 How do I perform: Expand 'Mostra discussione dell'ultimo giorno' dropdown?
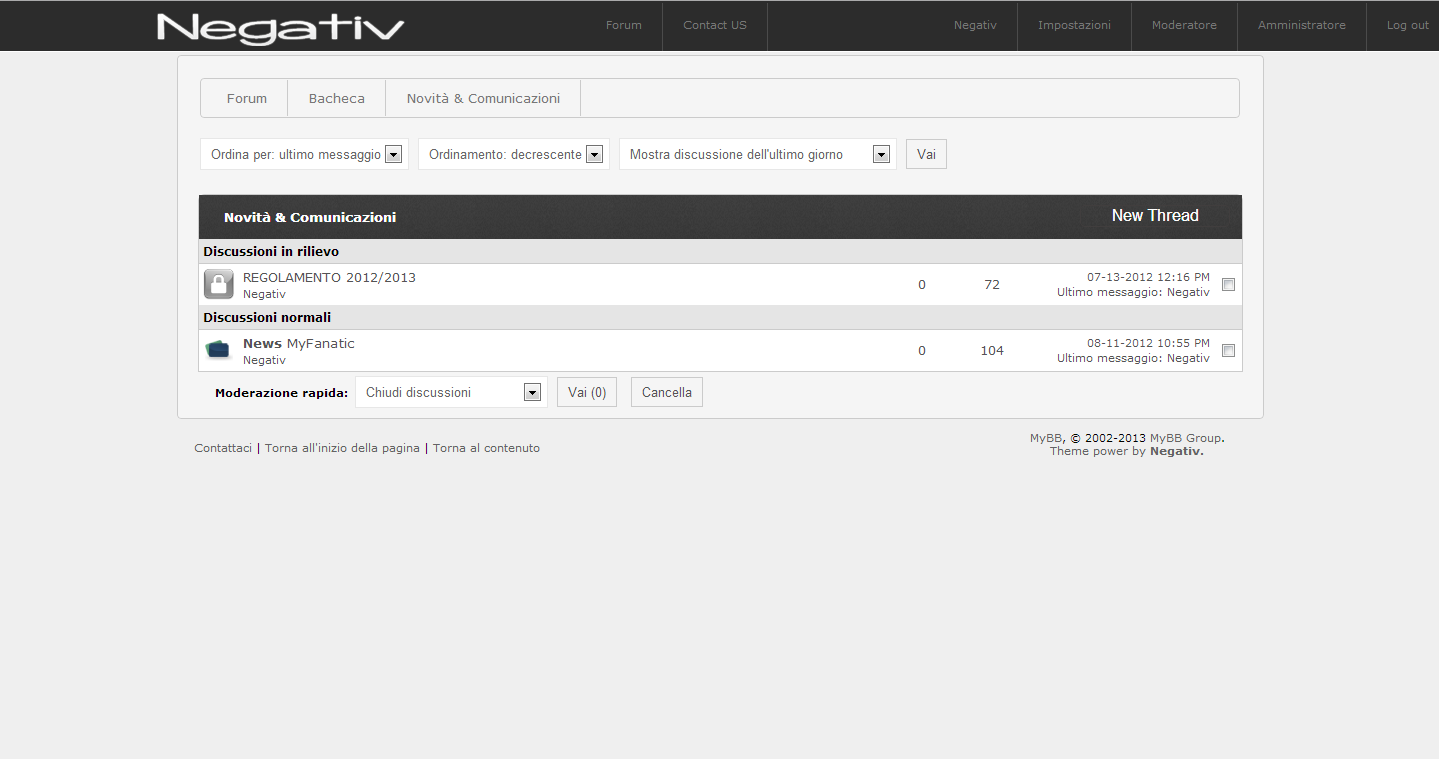click(x=758, y=154)
